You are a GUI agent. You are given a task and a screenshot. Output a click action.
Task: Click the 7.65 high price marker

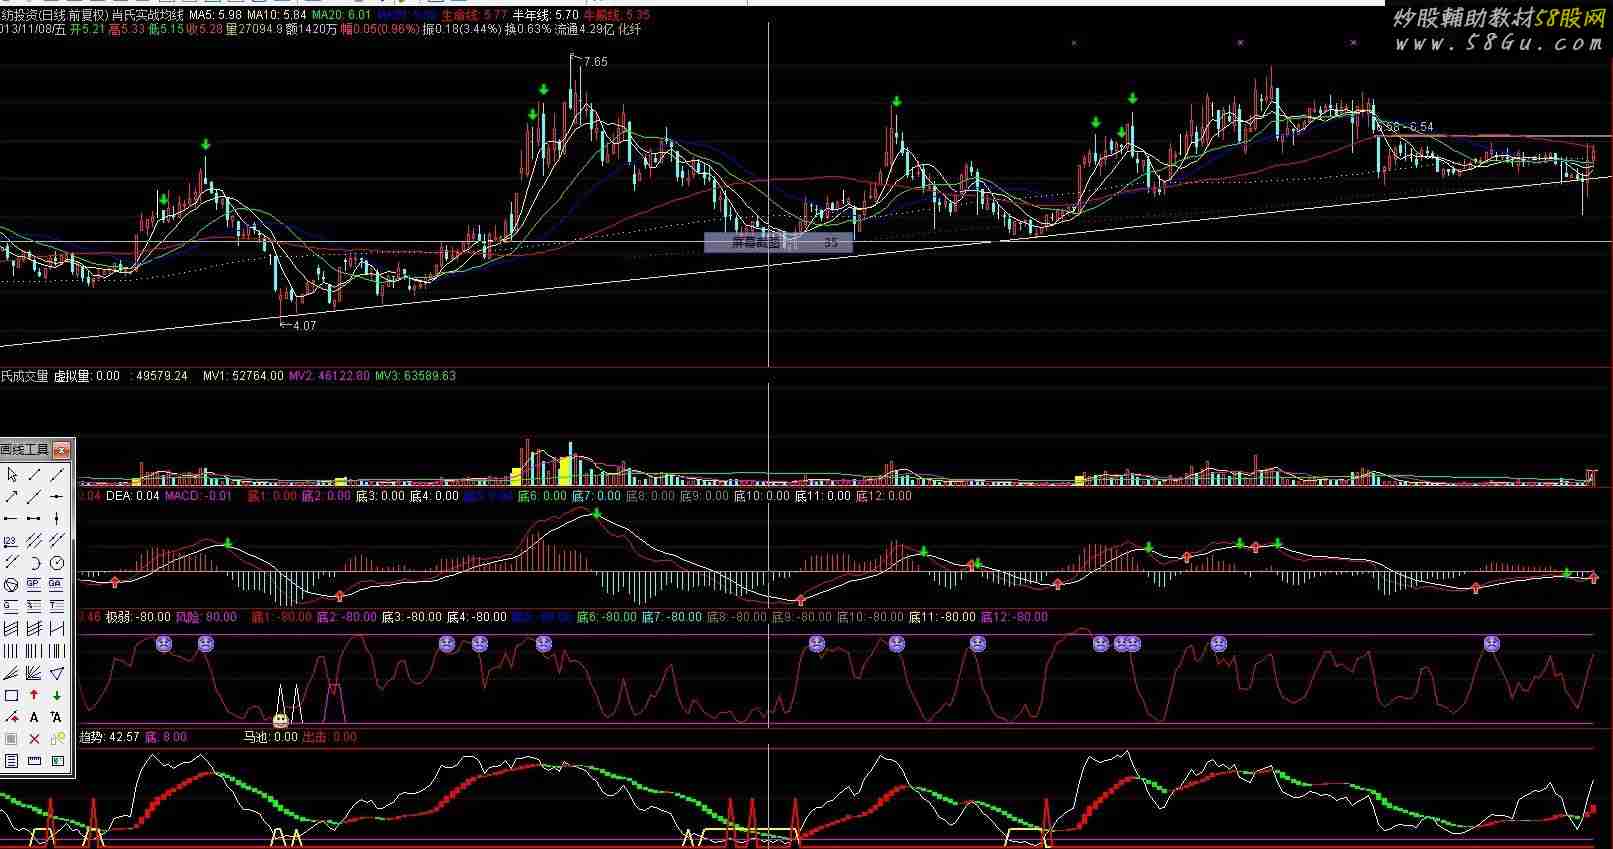point(594,62)
